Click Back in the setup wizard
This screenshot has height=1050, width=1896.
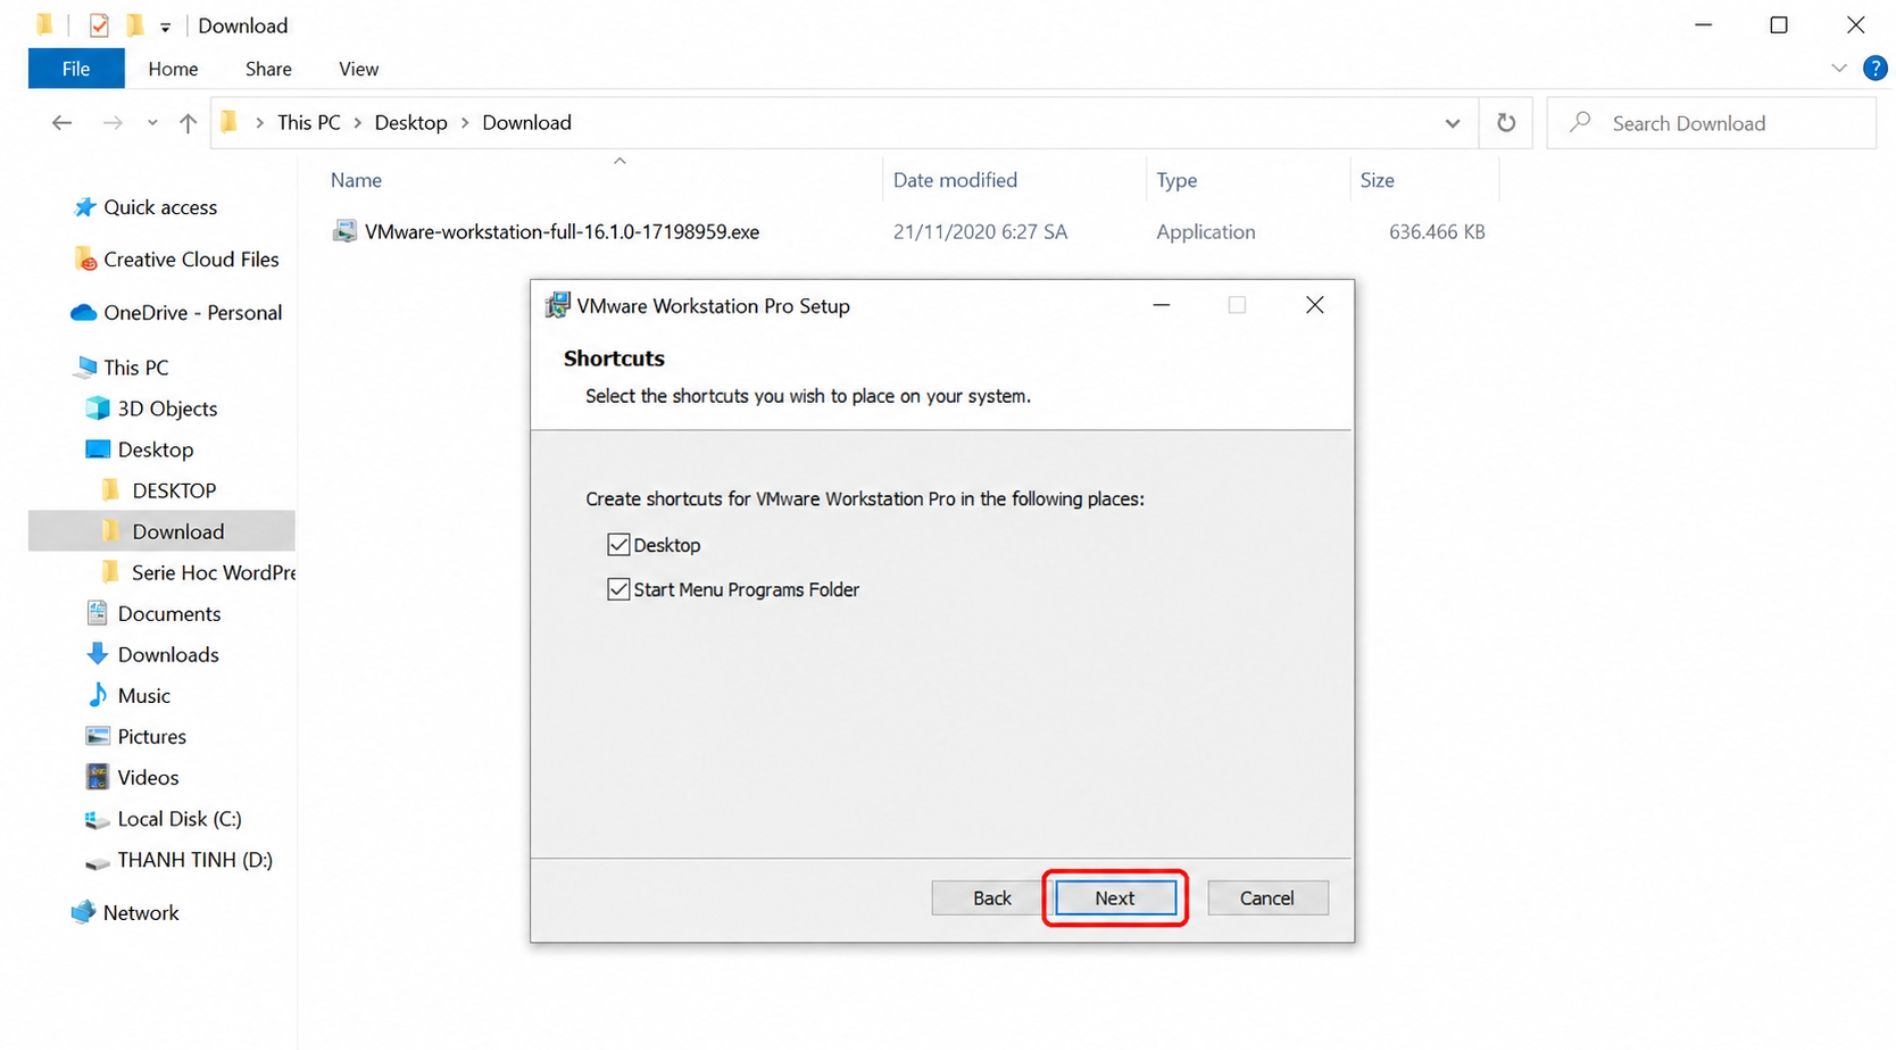pyautogui.click(x=992, y=898)
